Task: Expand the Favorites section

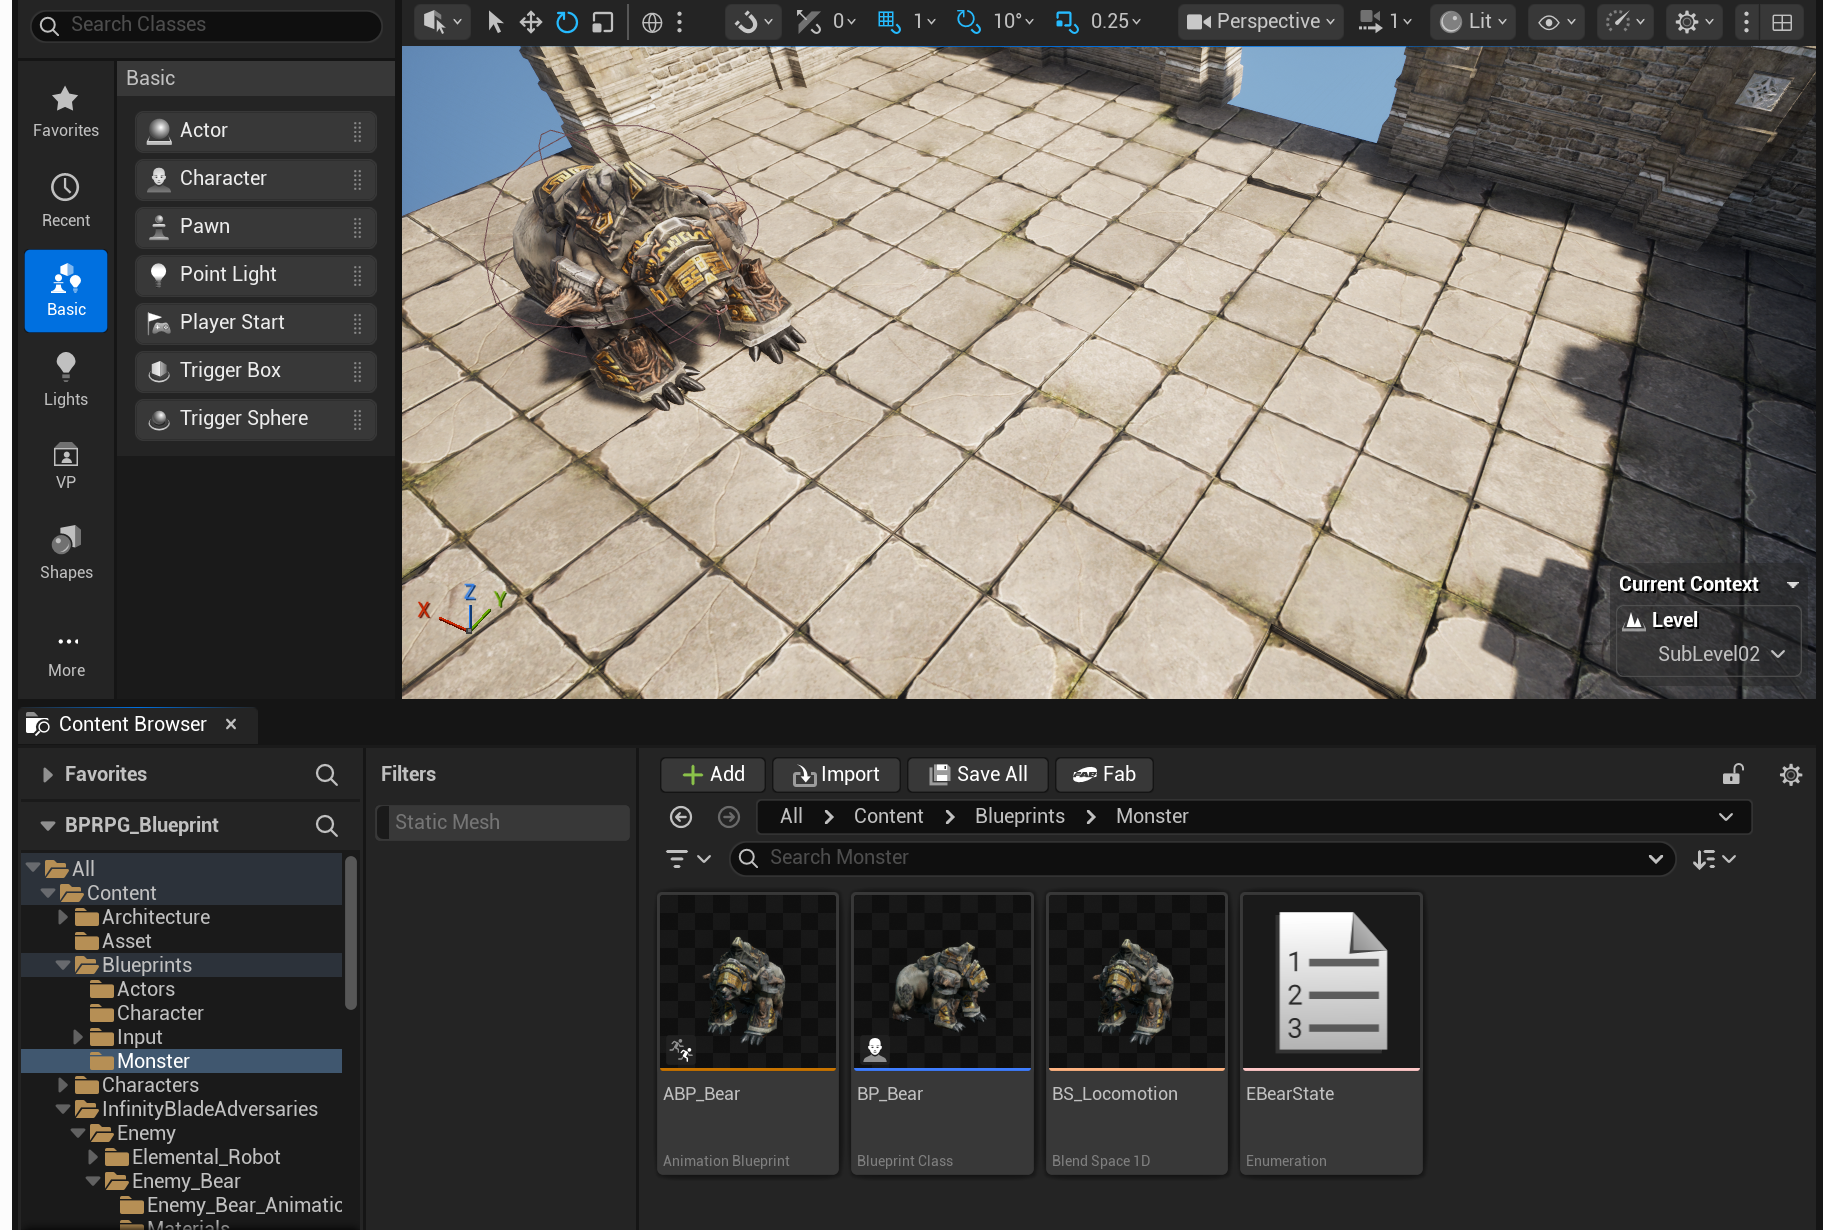Action: click(x=47, y=775)
